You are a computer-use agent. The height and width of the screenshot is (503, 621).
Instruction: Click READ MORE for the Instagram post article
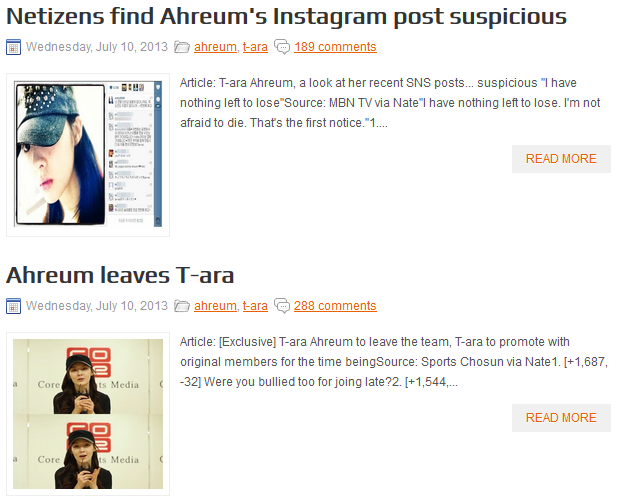point(561,159)
